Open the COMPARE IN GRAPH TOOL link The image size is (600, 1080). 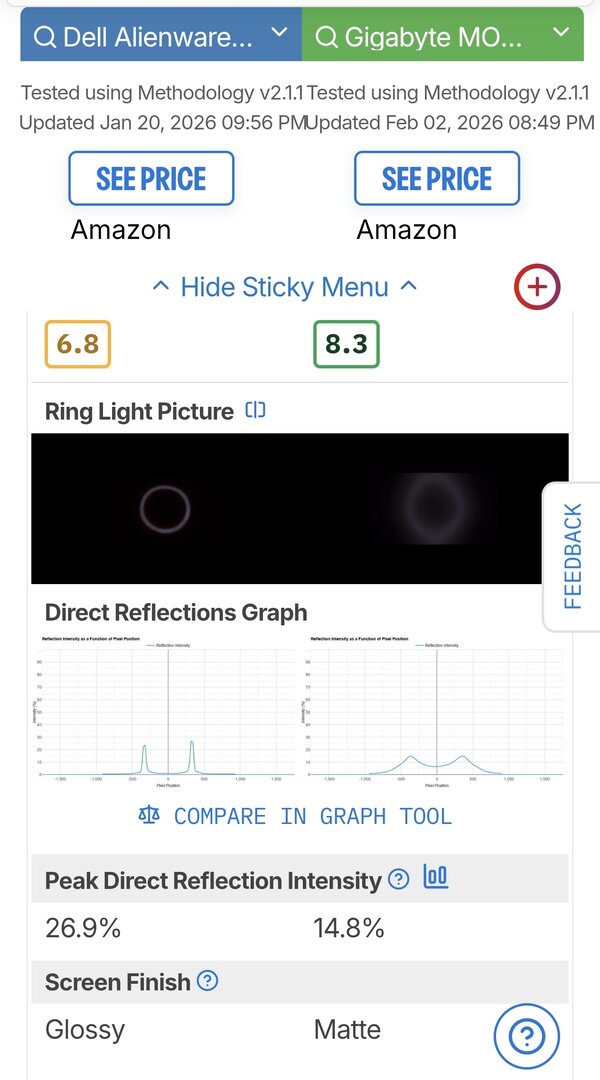tap(312, 816)
